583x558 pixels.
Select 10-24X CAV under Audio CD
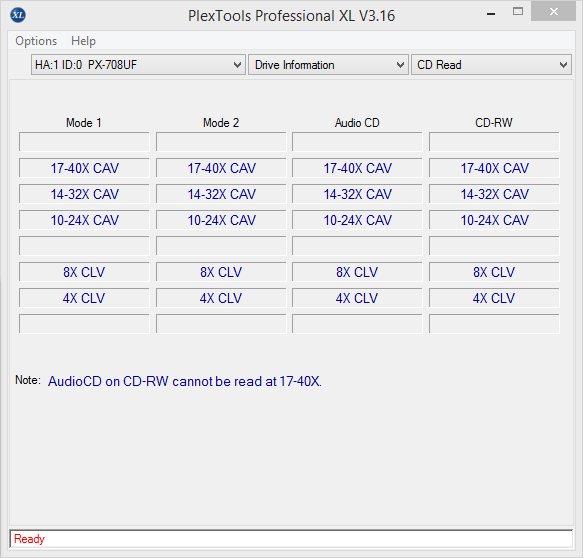(357, 220)
